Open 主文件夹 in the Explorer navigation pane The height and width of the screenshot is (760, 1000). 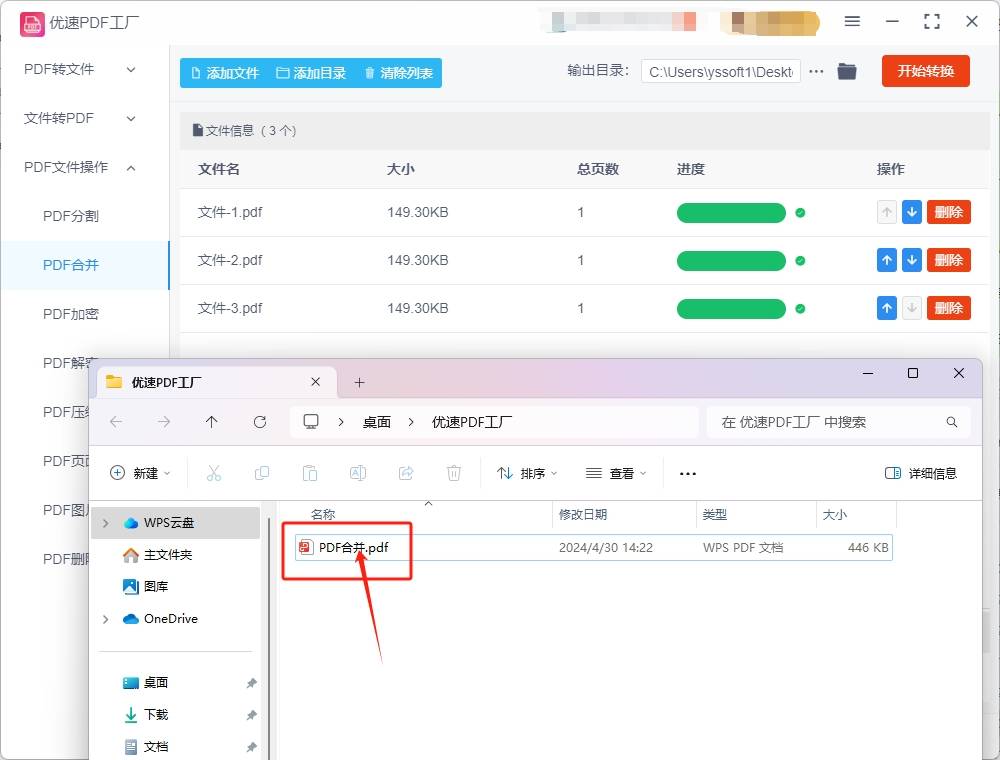(168, 555)
